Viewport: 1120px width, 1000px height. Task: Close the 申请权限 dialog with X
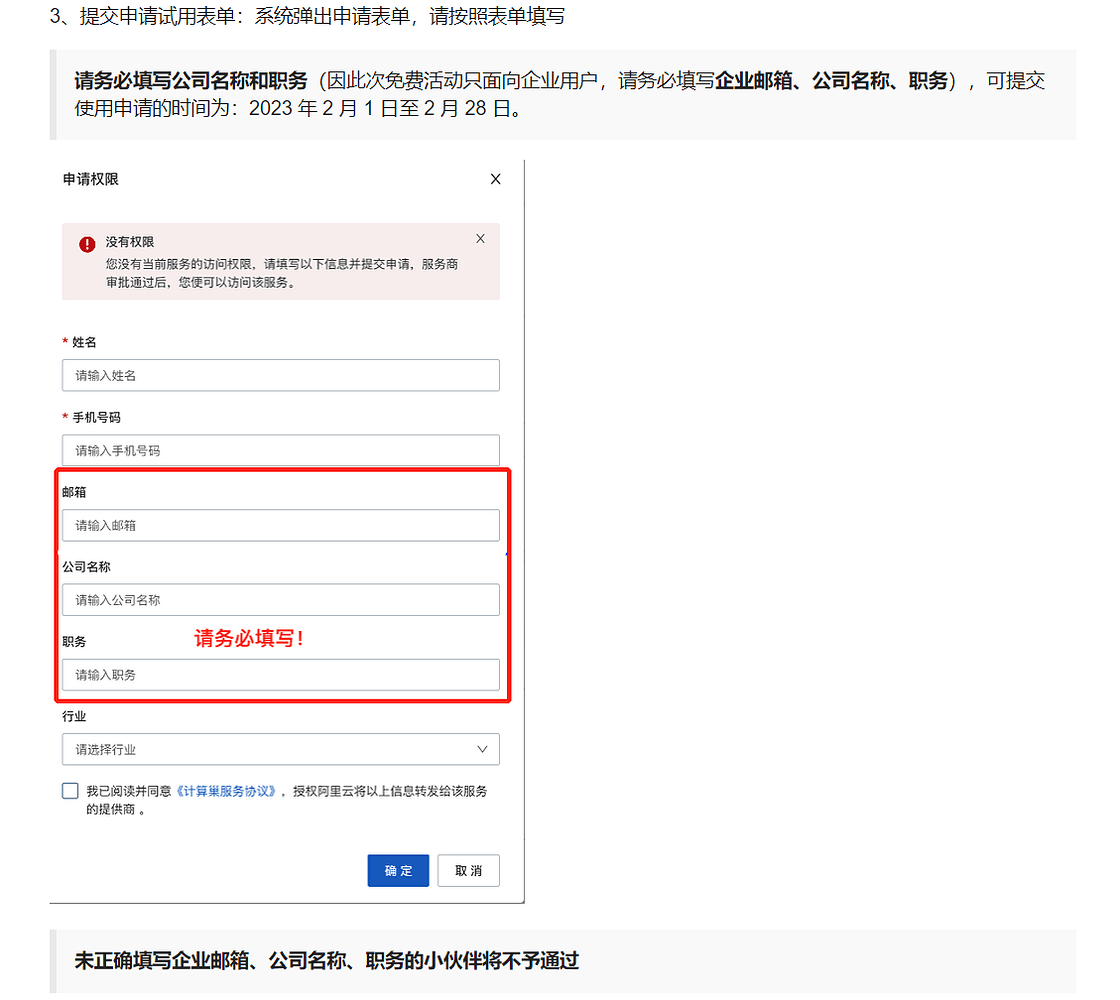(x=495, y=180)
